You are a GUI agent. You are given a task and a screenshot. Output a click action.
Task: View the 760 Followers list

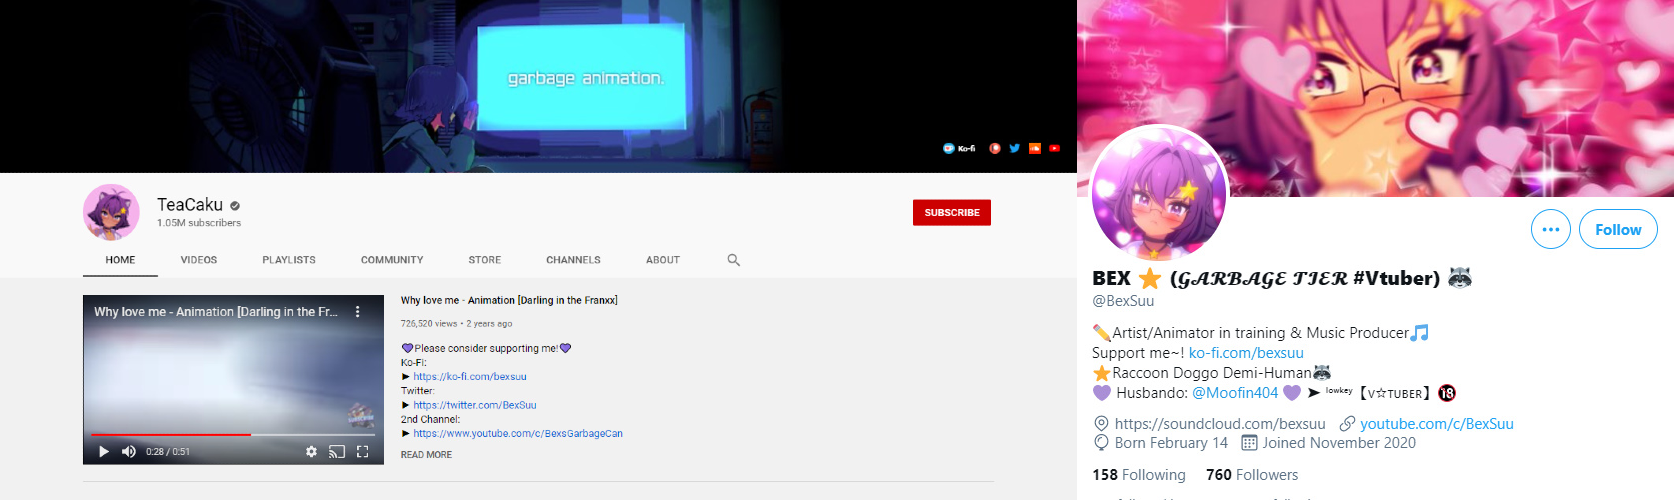coord(1252,475)
